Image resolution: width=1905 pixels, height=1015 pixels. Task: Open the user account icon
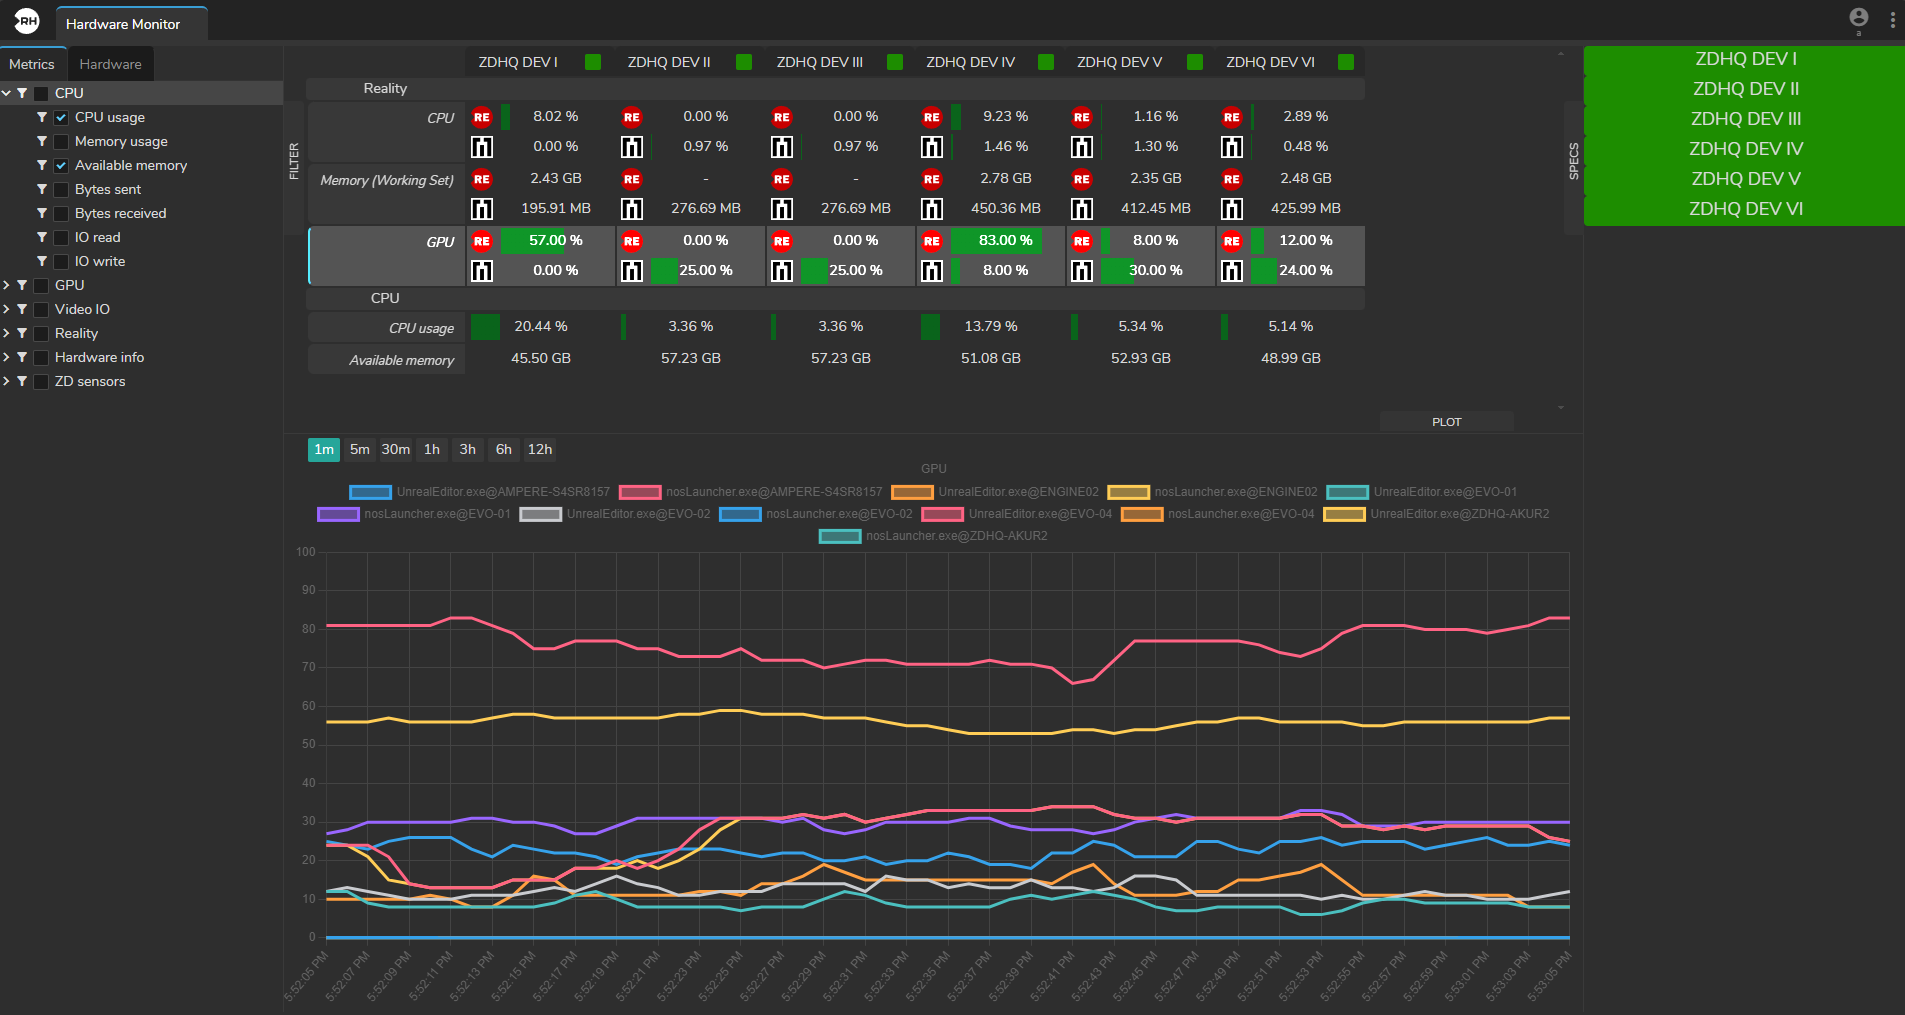(1858, 18)
